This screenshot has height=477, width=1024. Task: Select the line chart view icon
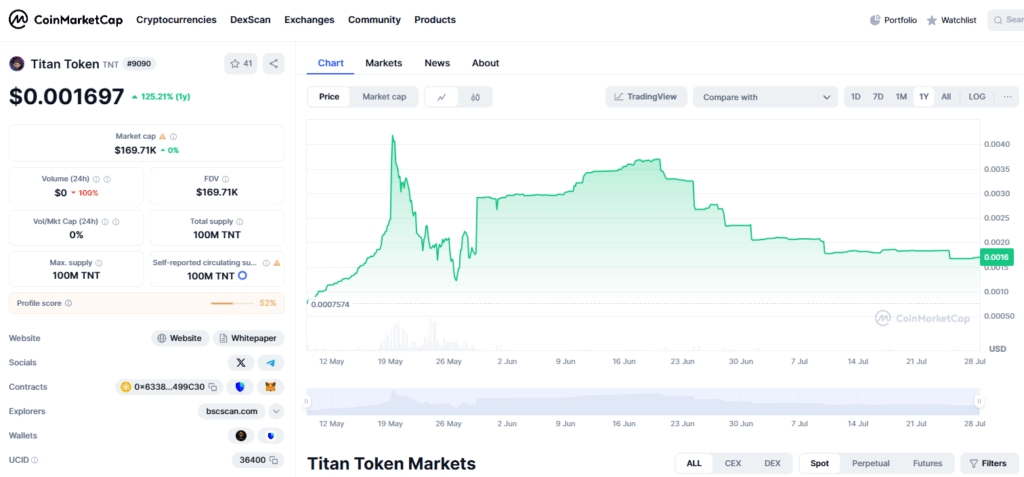point(441,97)
